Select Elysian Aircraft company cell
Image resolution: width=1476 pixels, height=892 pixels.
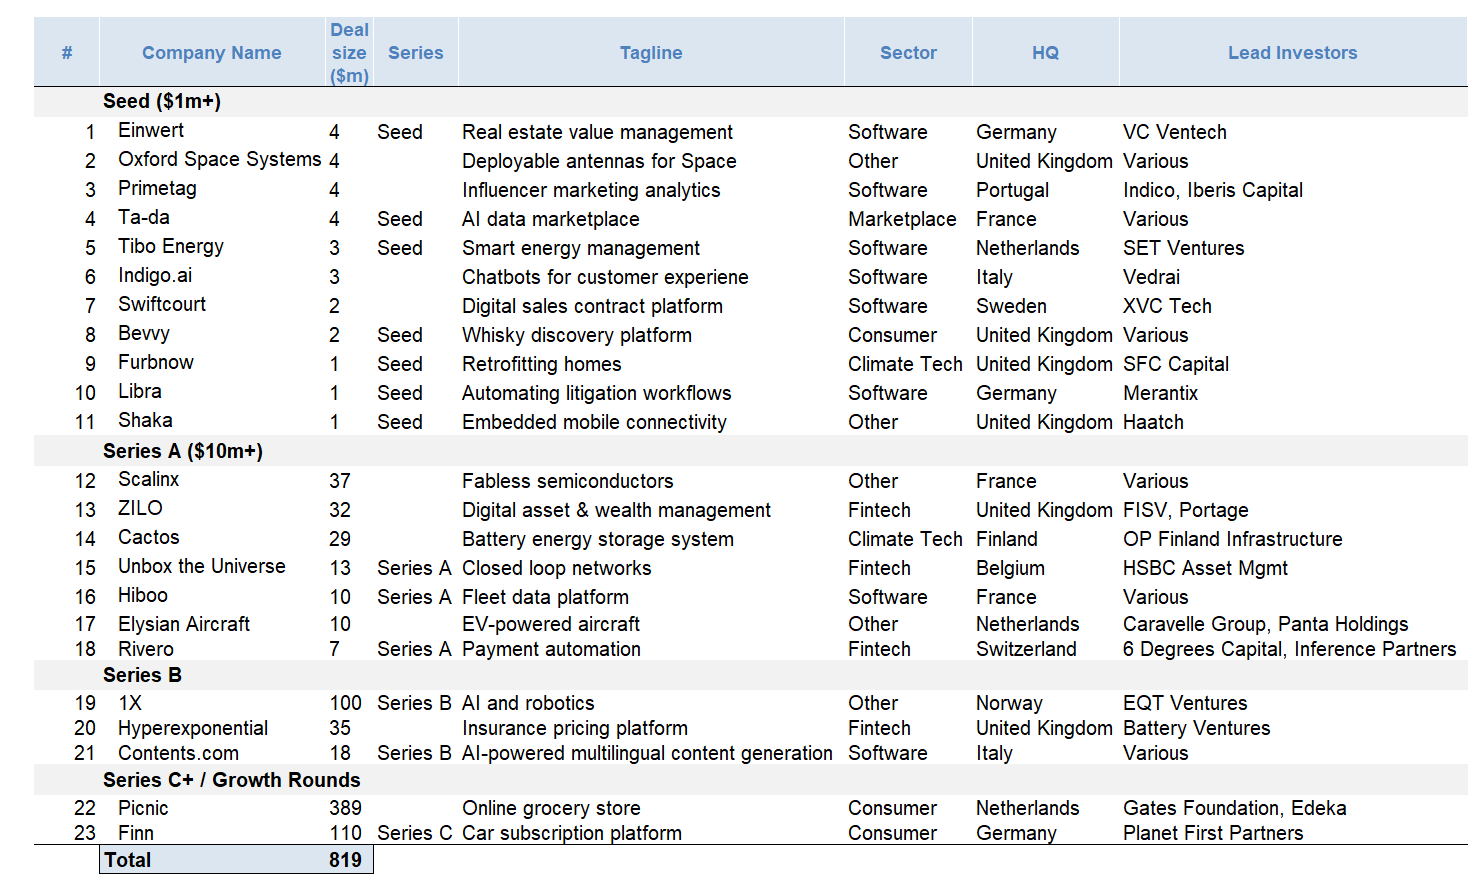coord(184,624)
